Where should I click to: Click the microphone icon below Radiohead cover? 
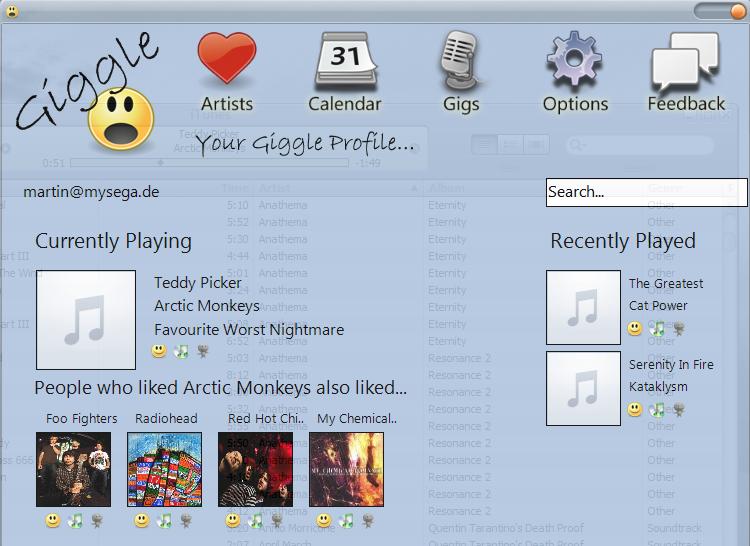pyautogui.click(x=186, y=521)
